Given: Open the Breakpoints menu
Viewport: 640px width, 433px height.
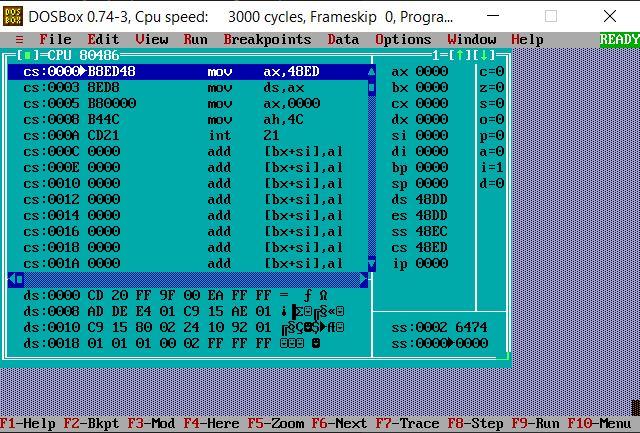Looking at the screenshot, I should coord(267,40).
